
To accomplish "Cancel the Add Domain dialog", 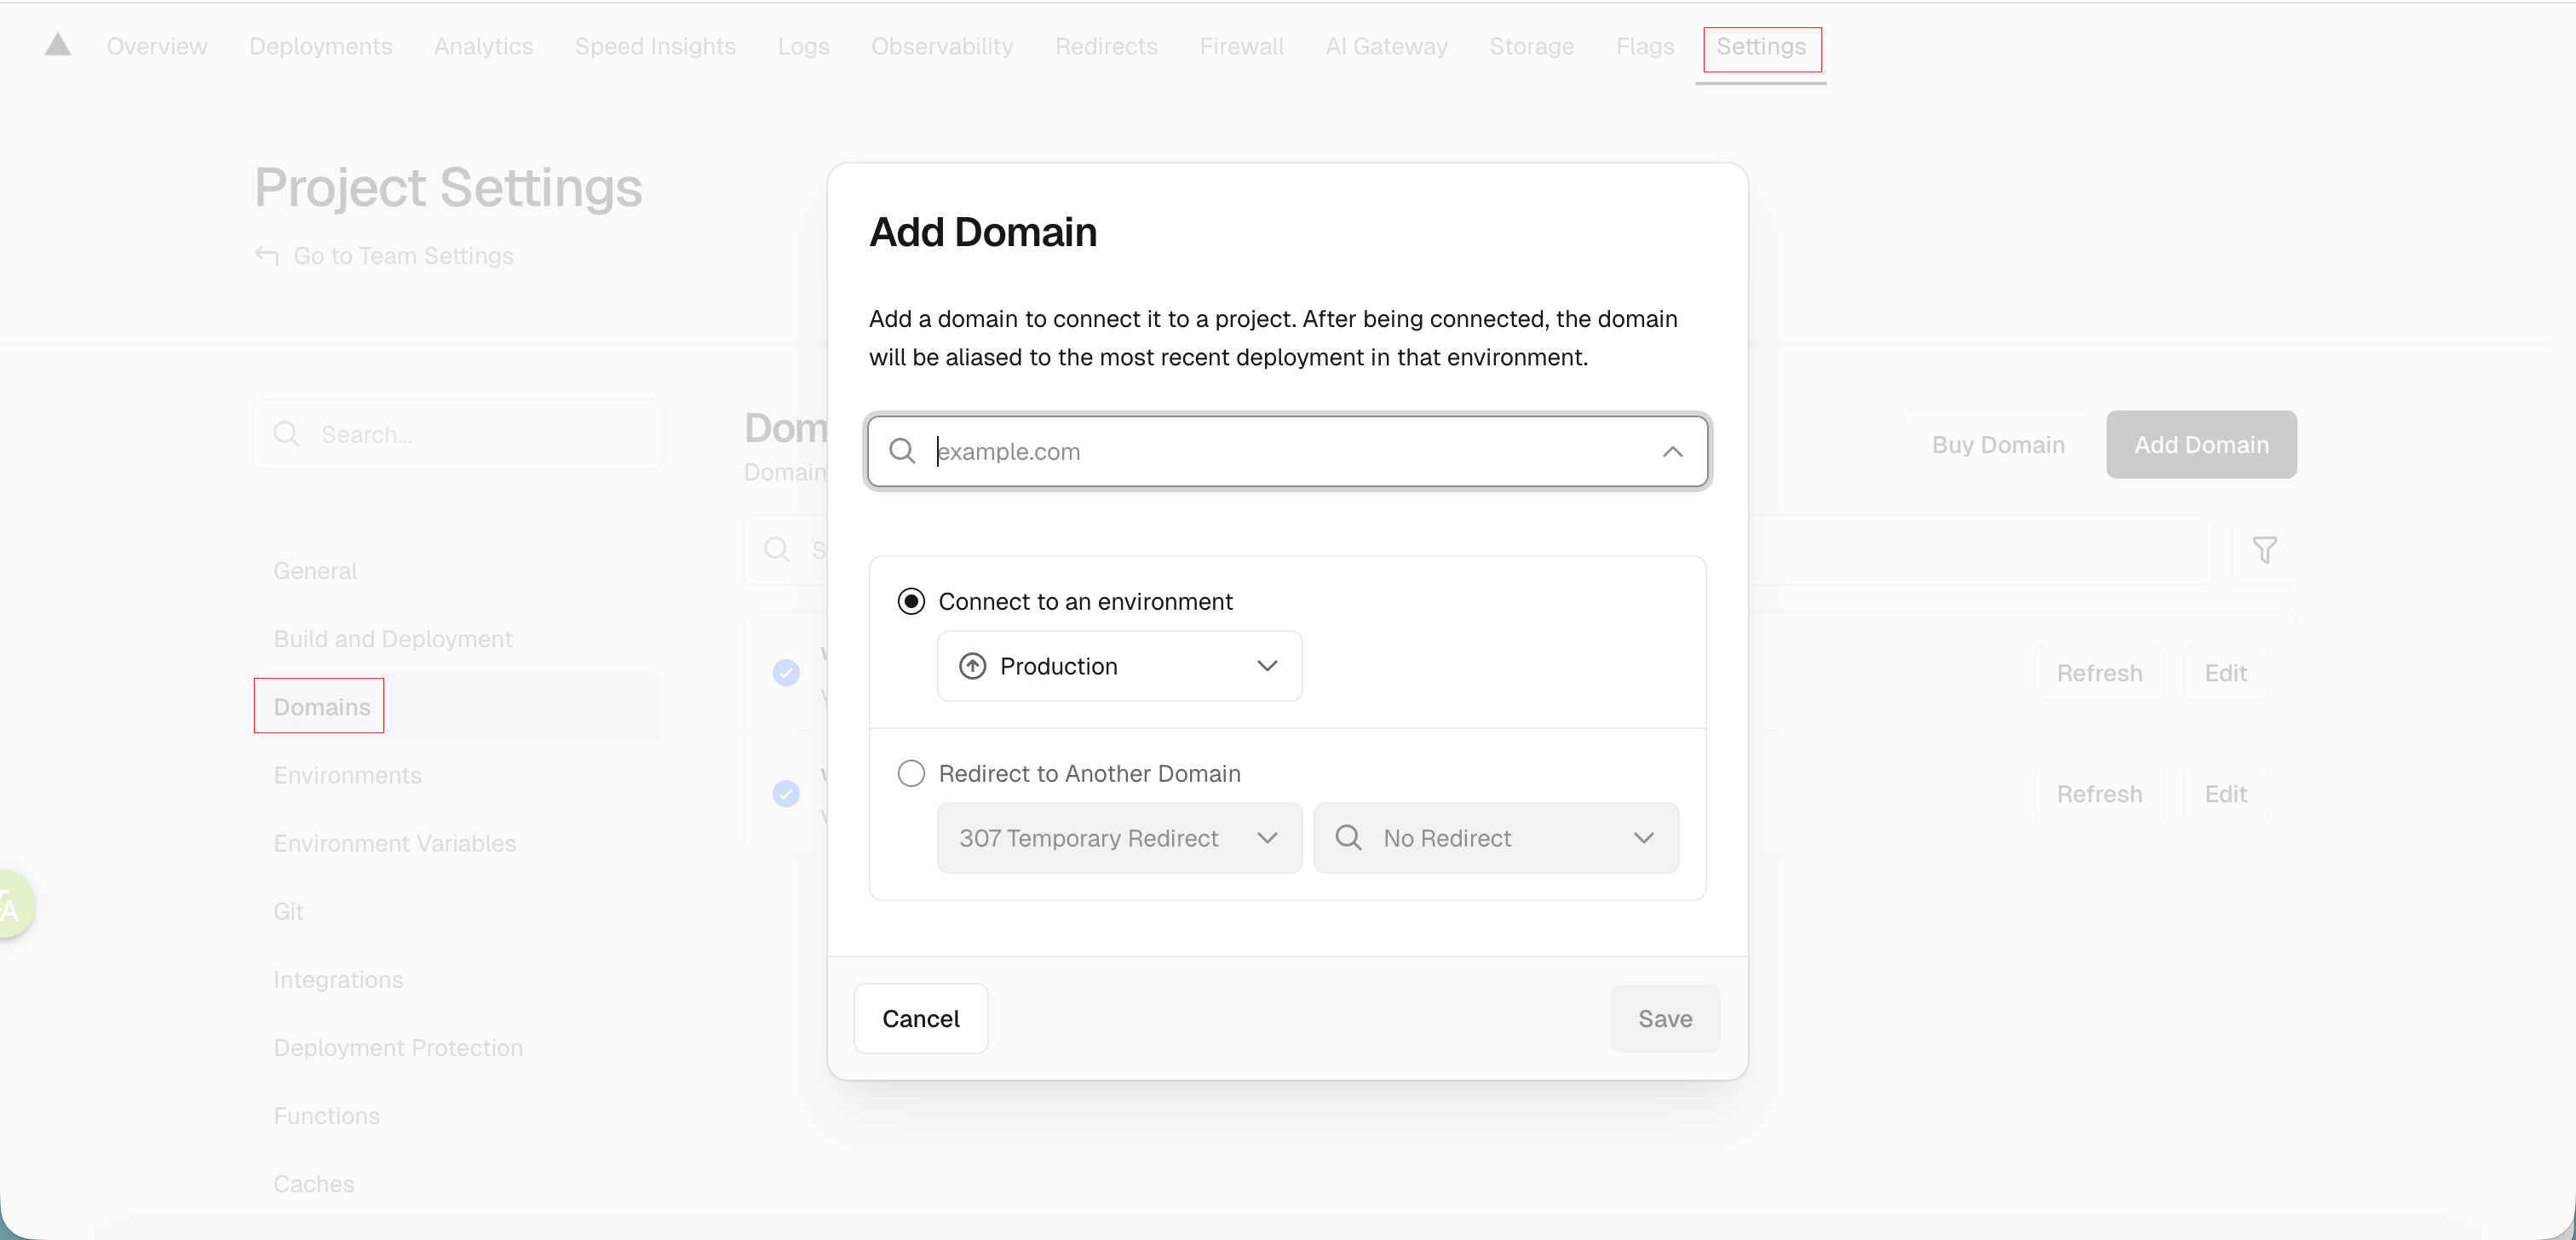I will (x=920, y=1018).
